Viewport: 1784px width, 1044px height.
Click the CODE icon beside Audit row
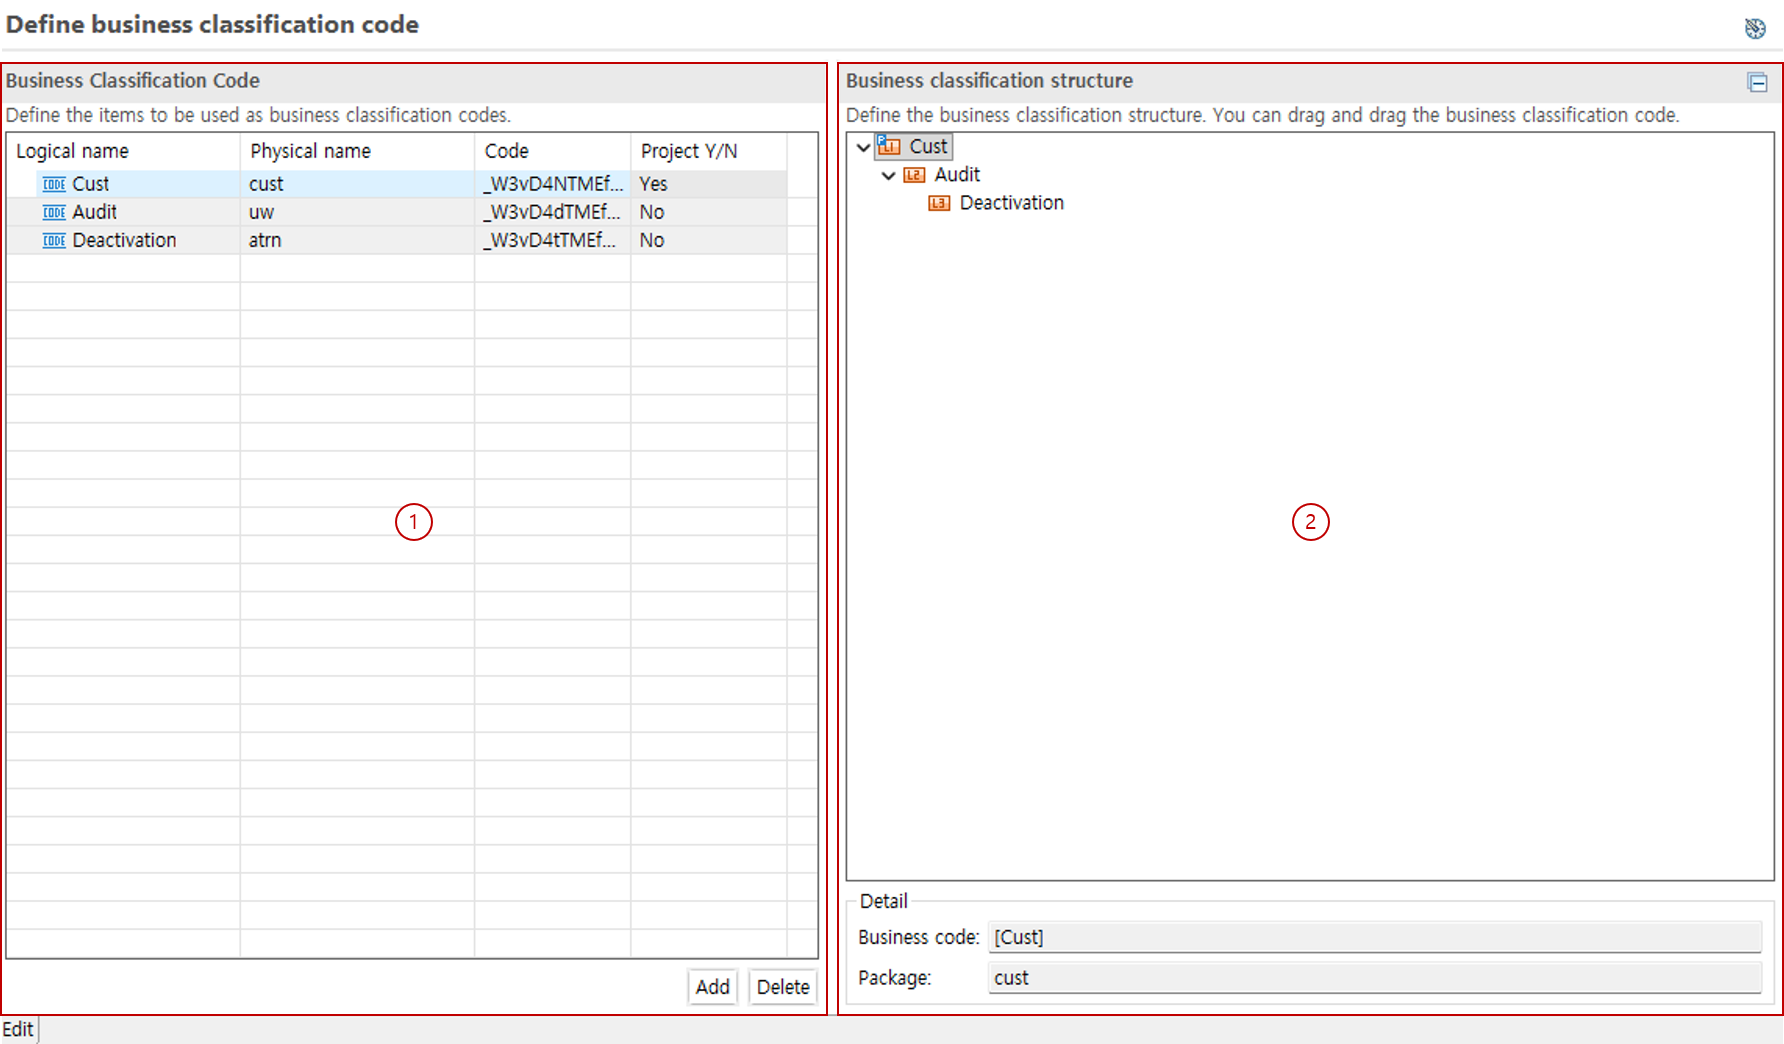click(x=54, y=212)
